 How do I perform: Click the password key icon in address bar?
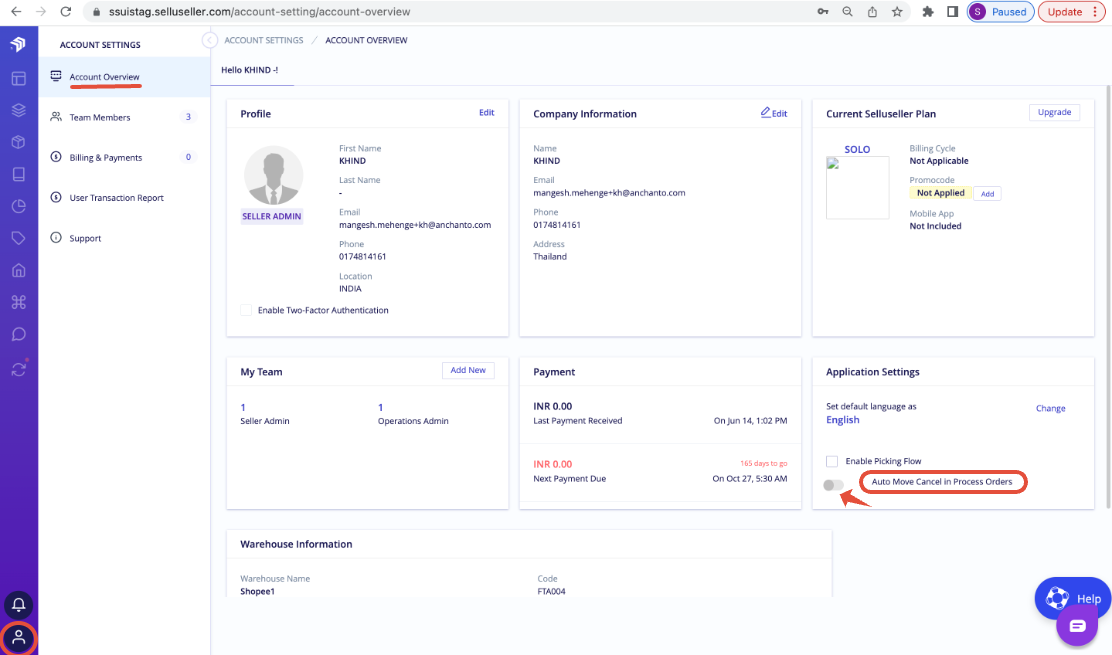pos(823,11)
